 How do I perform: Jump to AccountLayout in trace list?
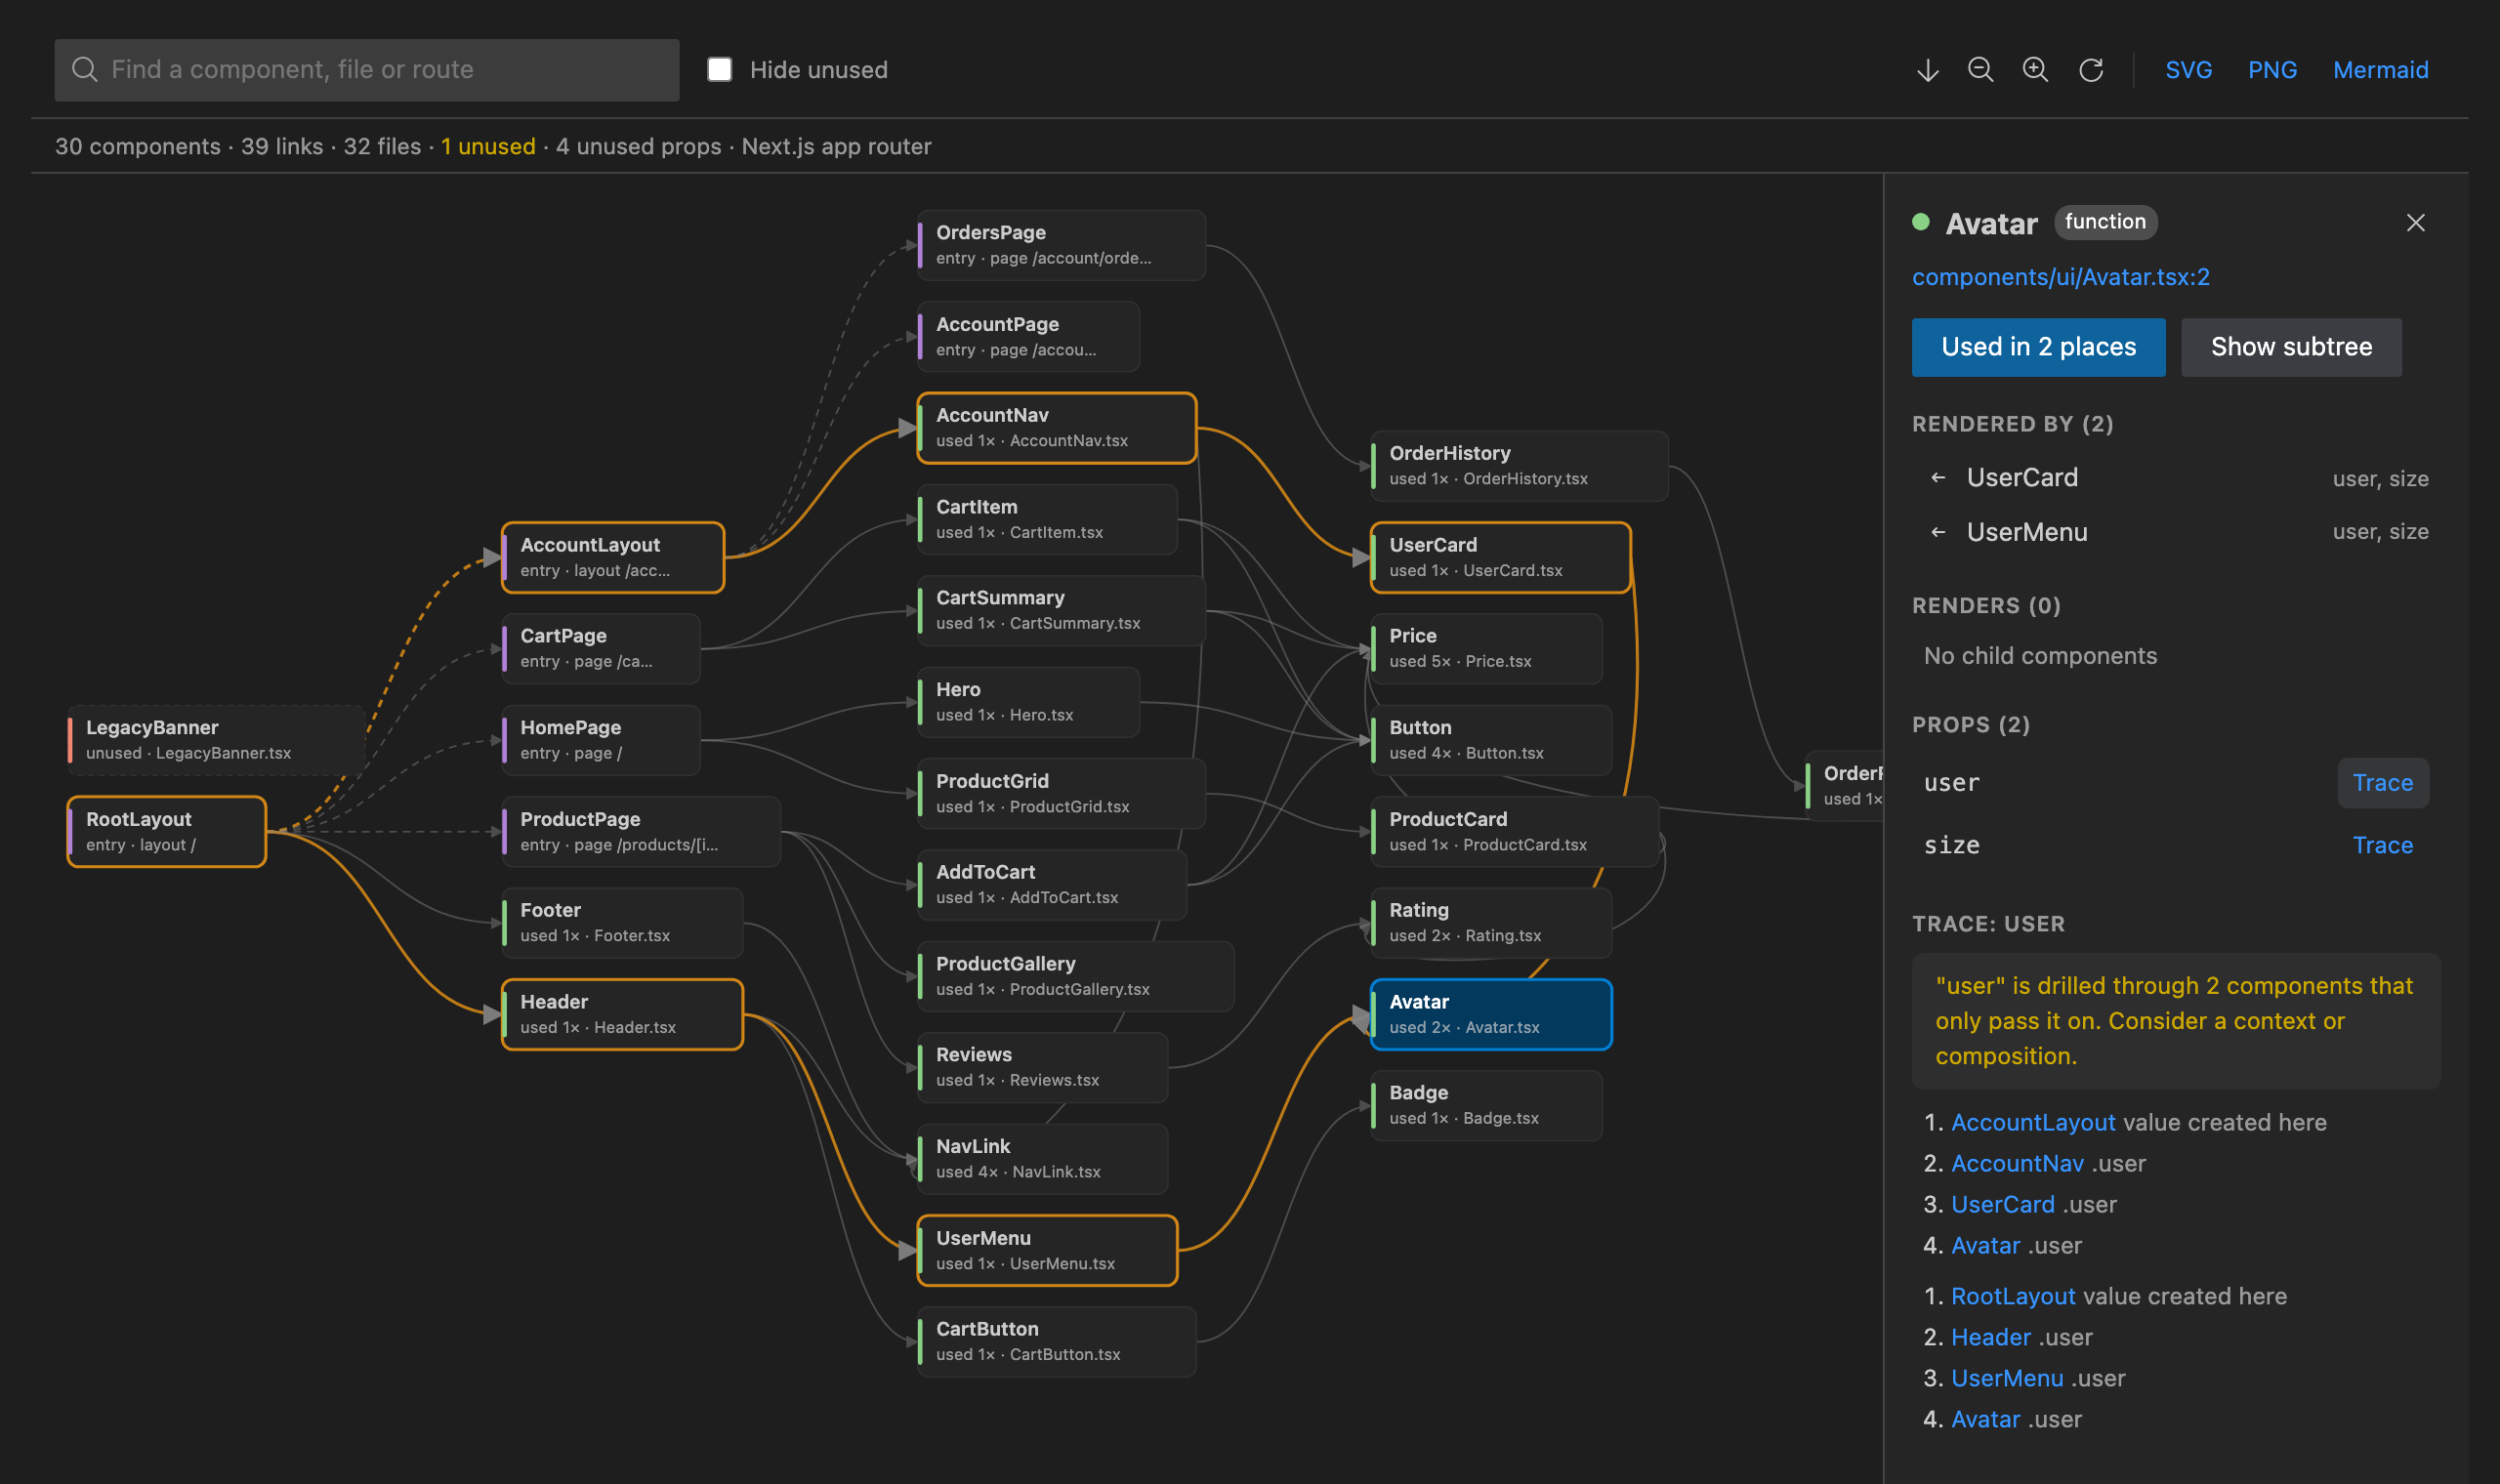click(x=2033, y=1122)
